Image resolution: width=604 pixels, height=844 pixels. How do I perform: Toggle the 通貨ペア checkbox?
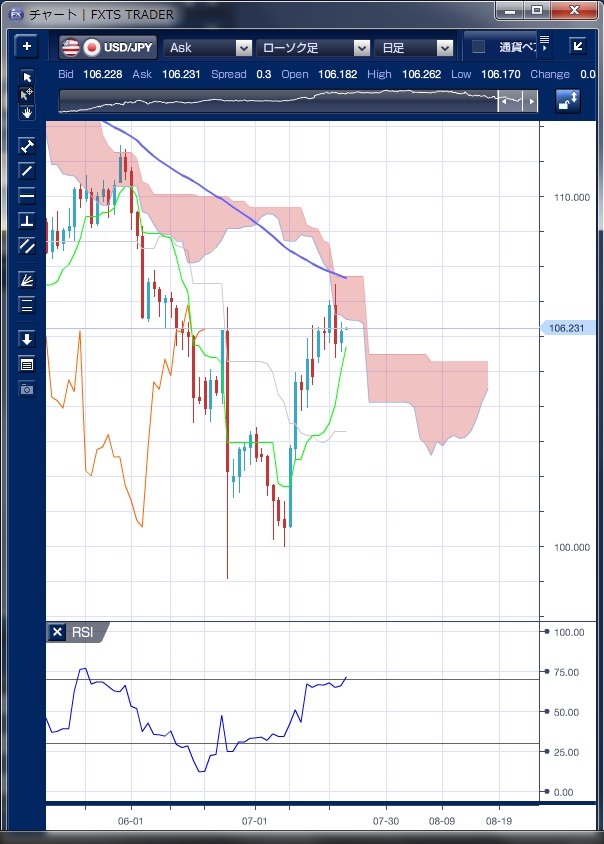click(x=478, y=47)
